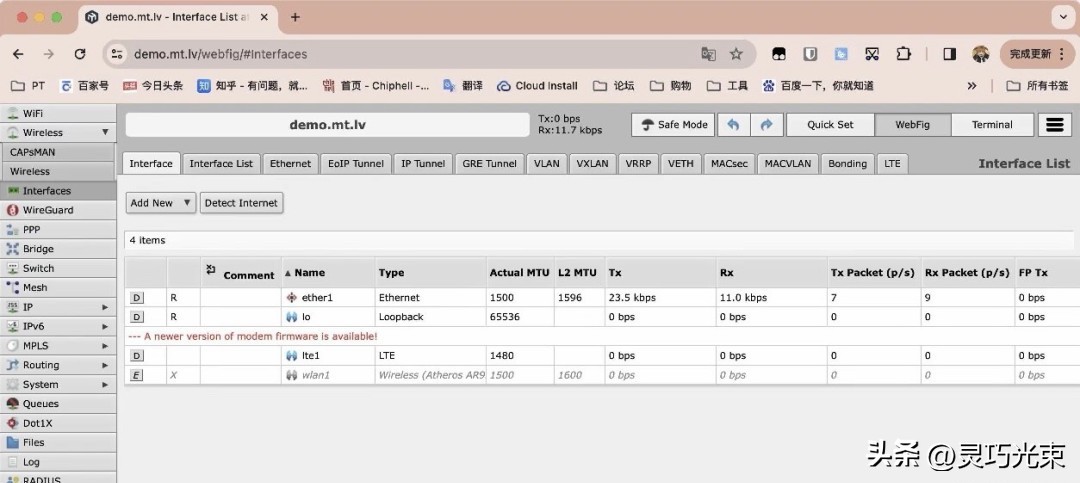The height and width of the screenshot is (483, 1080).
Task: Open Switch in the sidebar
Action: click(58, 268)
